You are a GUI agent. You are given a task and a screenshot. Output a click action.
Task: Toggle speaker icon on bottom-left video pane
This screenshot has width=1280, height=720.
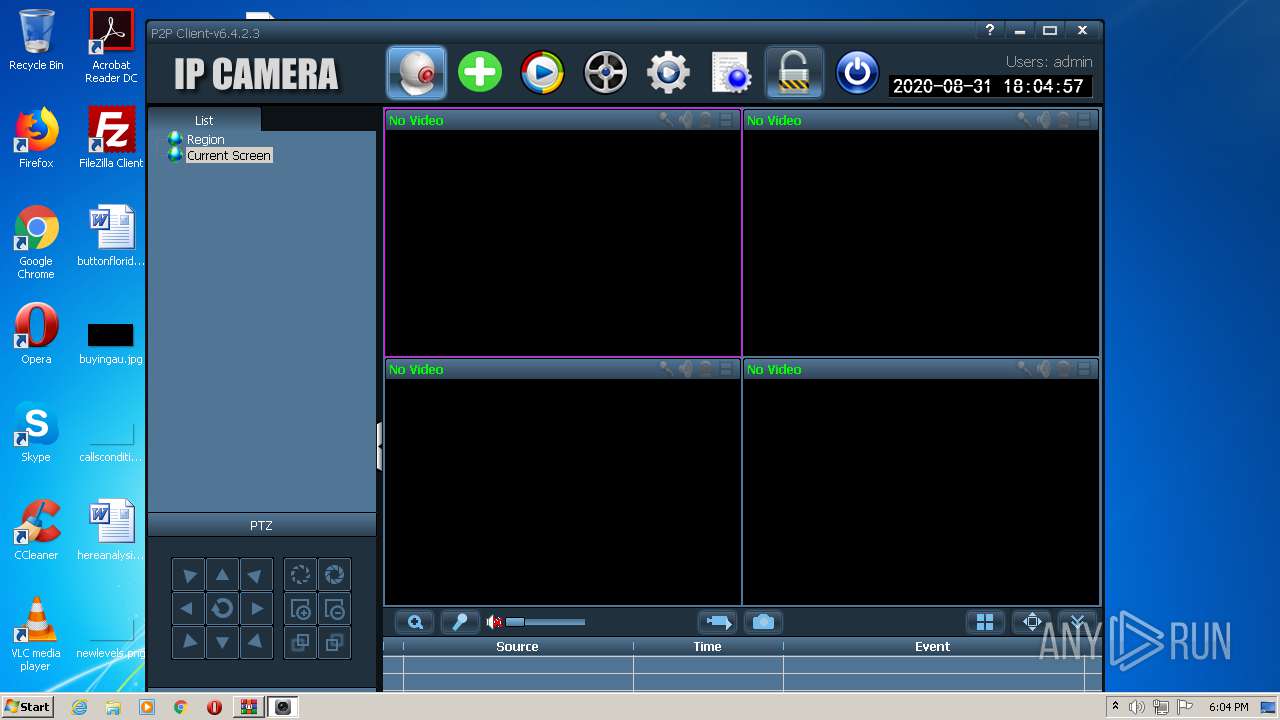[686, 369]
